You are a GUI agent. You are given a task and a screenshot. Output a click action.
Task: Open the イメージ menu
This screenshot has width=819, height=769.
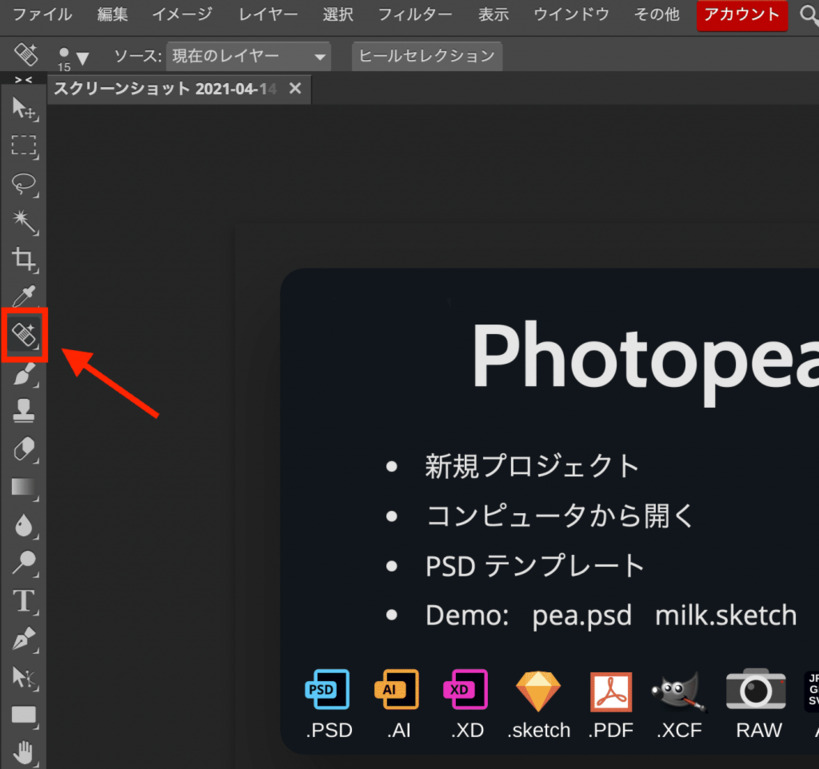[x=182, y=15]
